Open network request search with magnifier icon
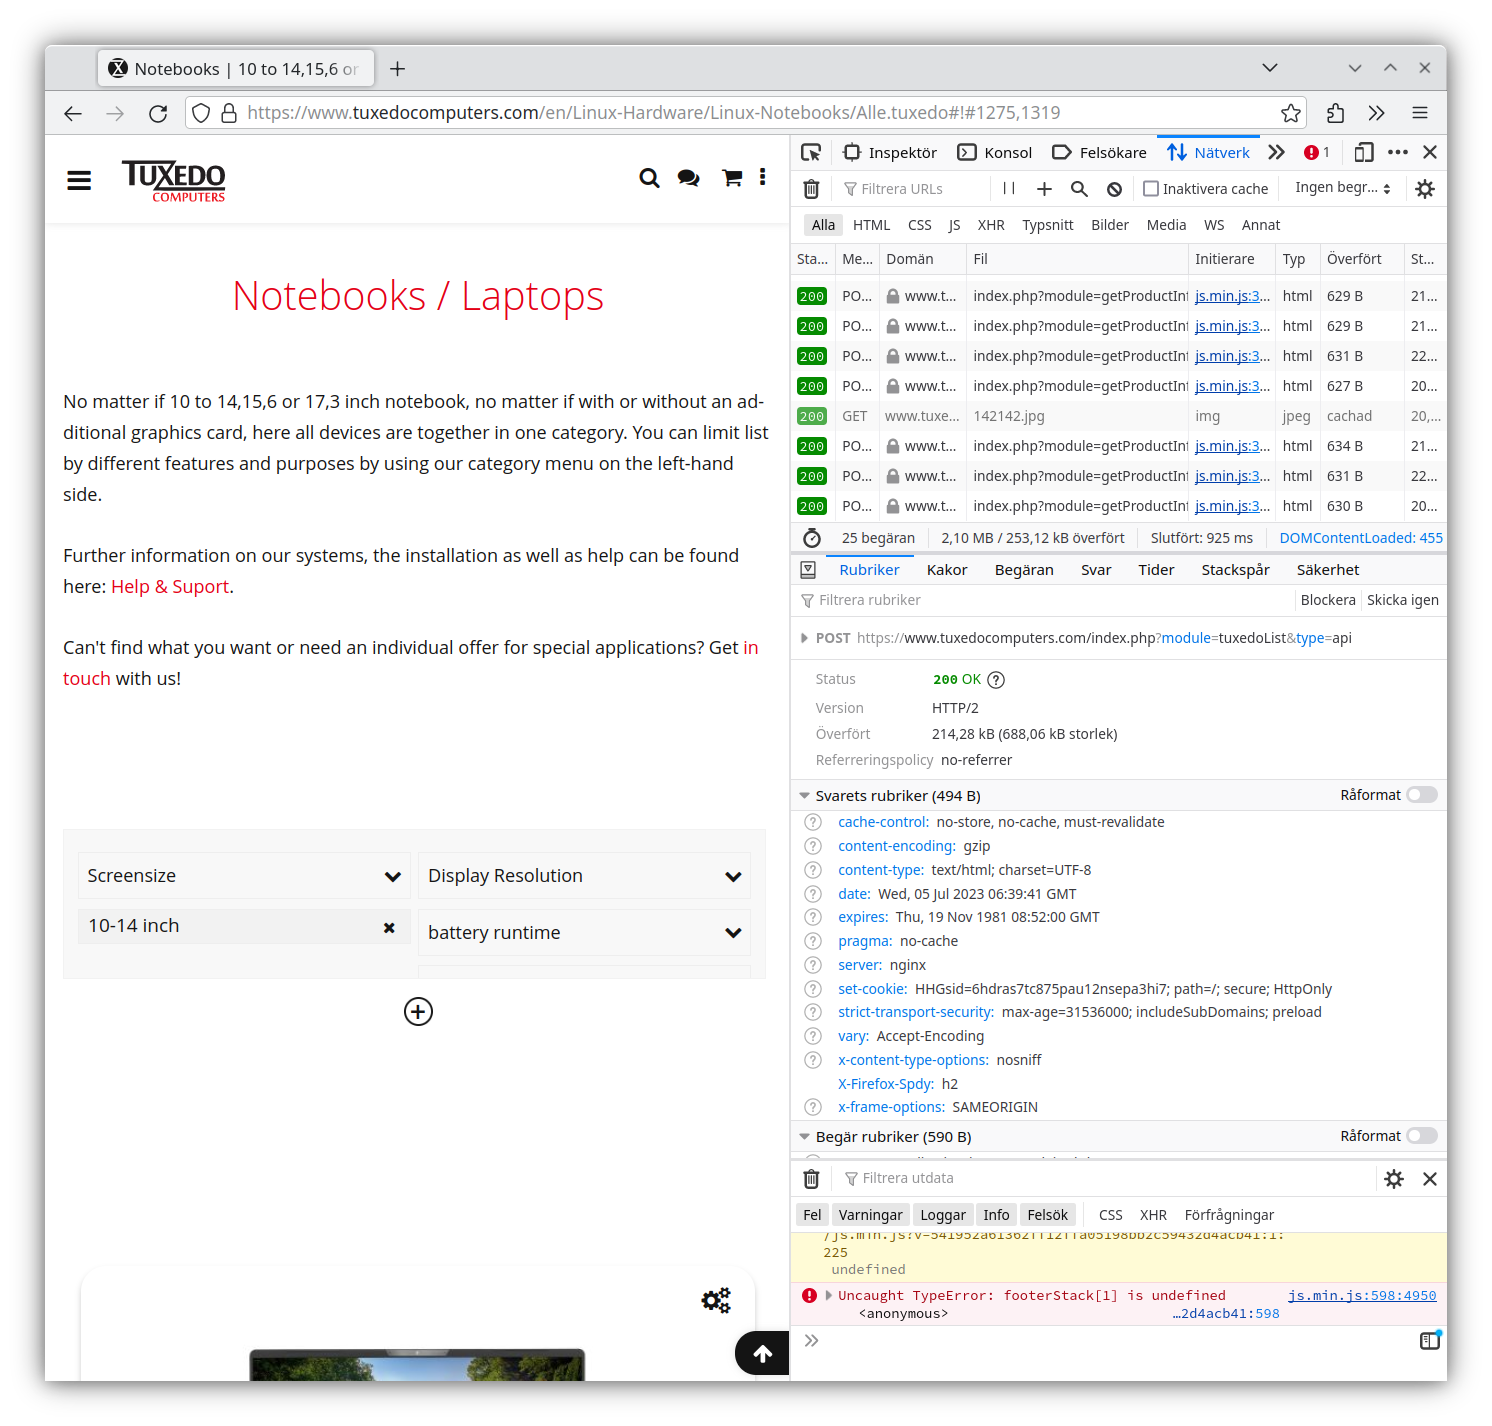Screen dimensions: 1492x1426 click(1079, 188)
